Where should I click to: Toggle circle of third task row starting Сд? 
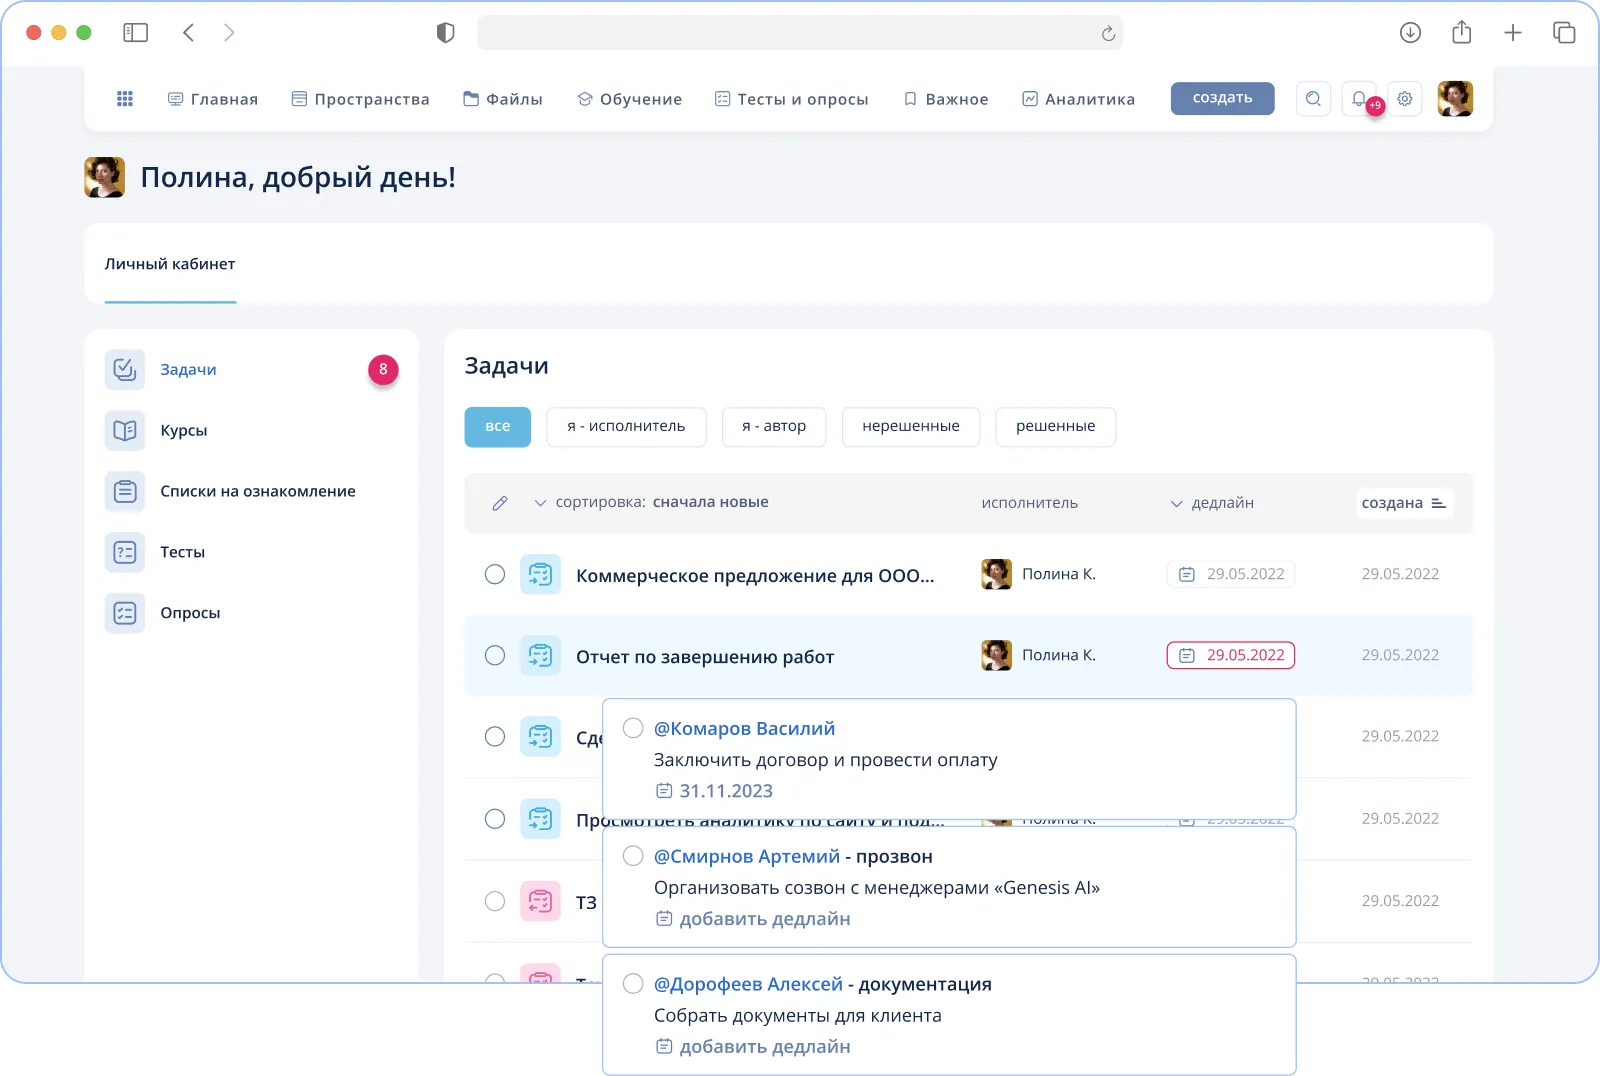point(495,737)
